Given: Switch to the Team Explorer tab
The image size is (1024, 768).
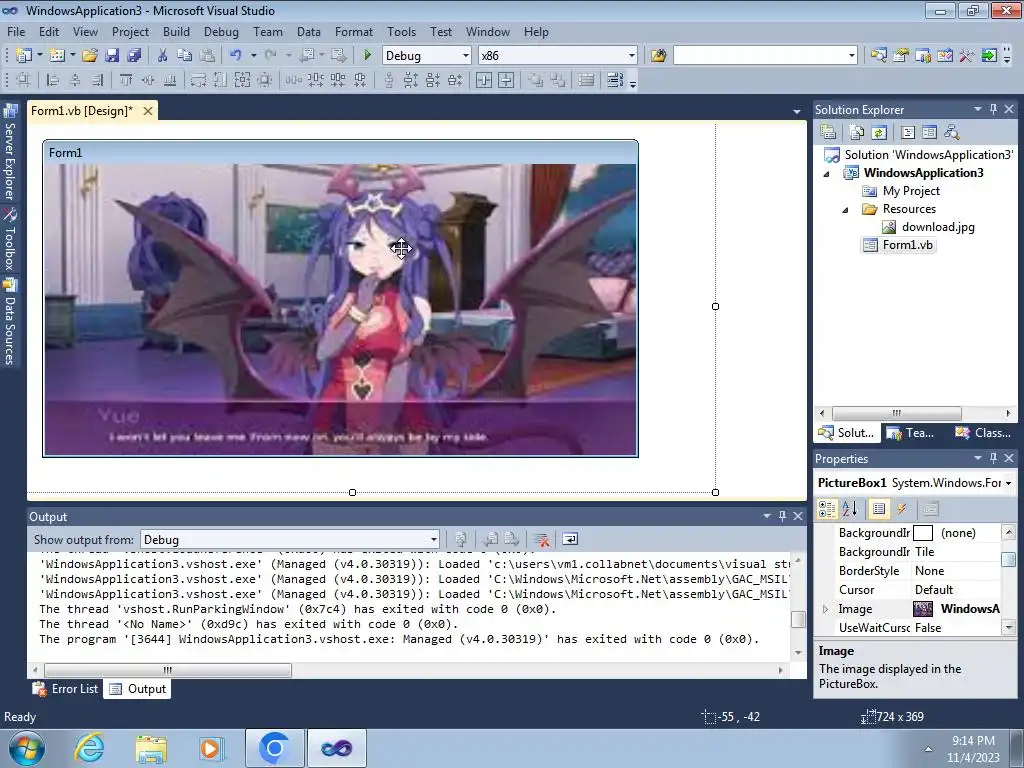Looking at the screenshot, I should tap(911, 432).
